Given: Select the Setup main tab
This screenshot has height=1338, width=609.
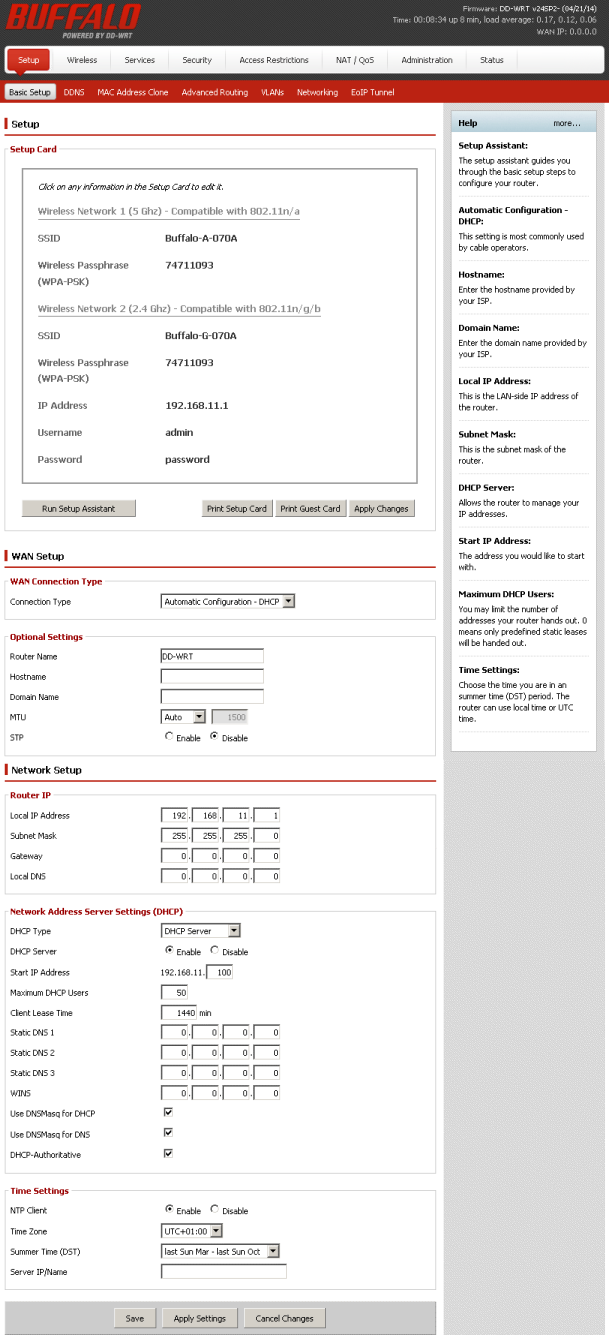Looking at the screenshot, I should (x=29, y=60).
